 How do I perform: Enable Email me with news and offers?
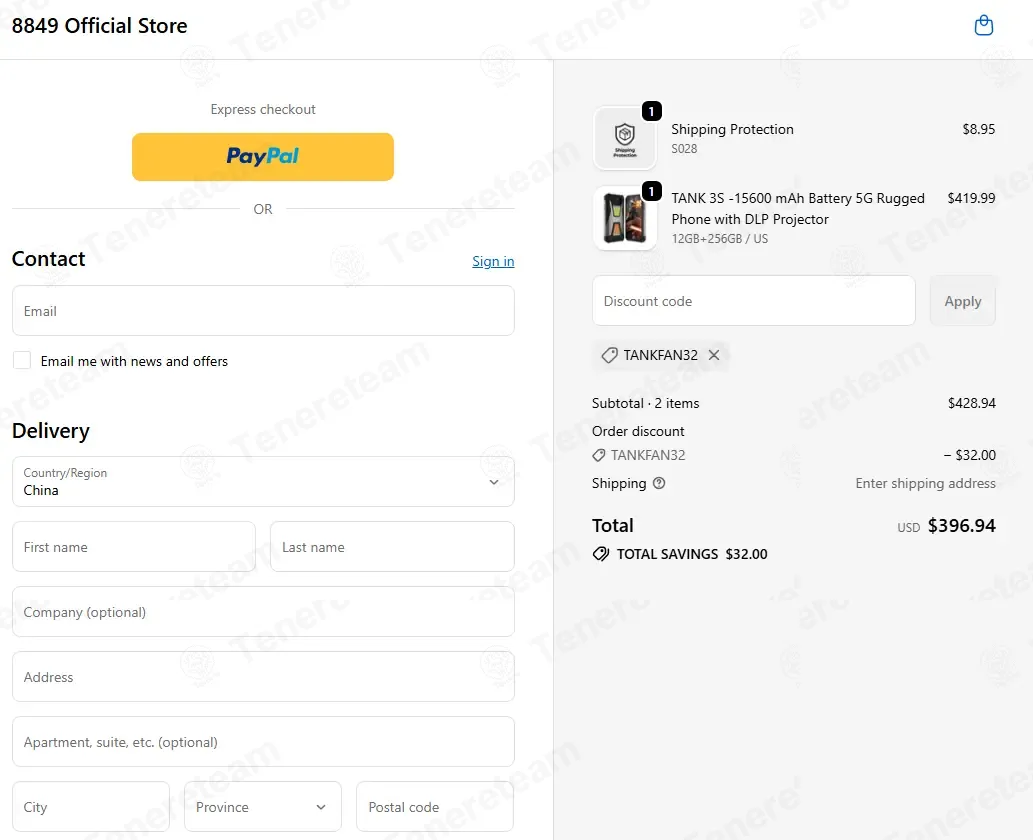coord(22,361)
